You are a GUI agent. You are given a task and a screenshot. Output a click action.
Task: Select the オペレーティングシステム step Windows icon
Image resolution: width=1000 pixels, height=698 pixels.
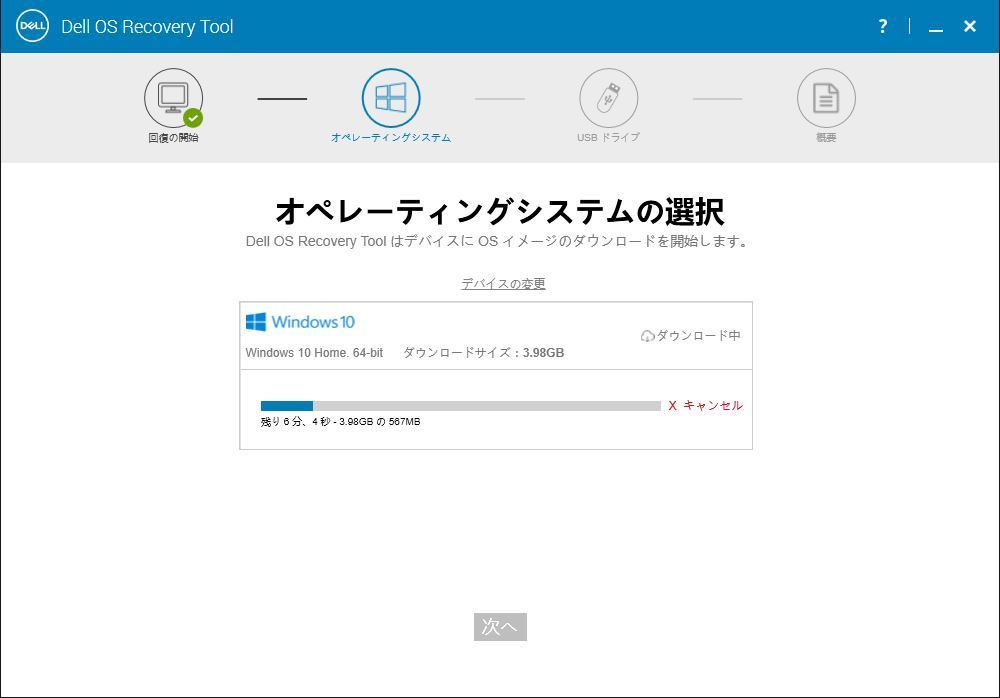[x=391, y=98]
